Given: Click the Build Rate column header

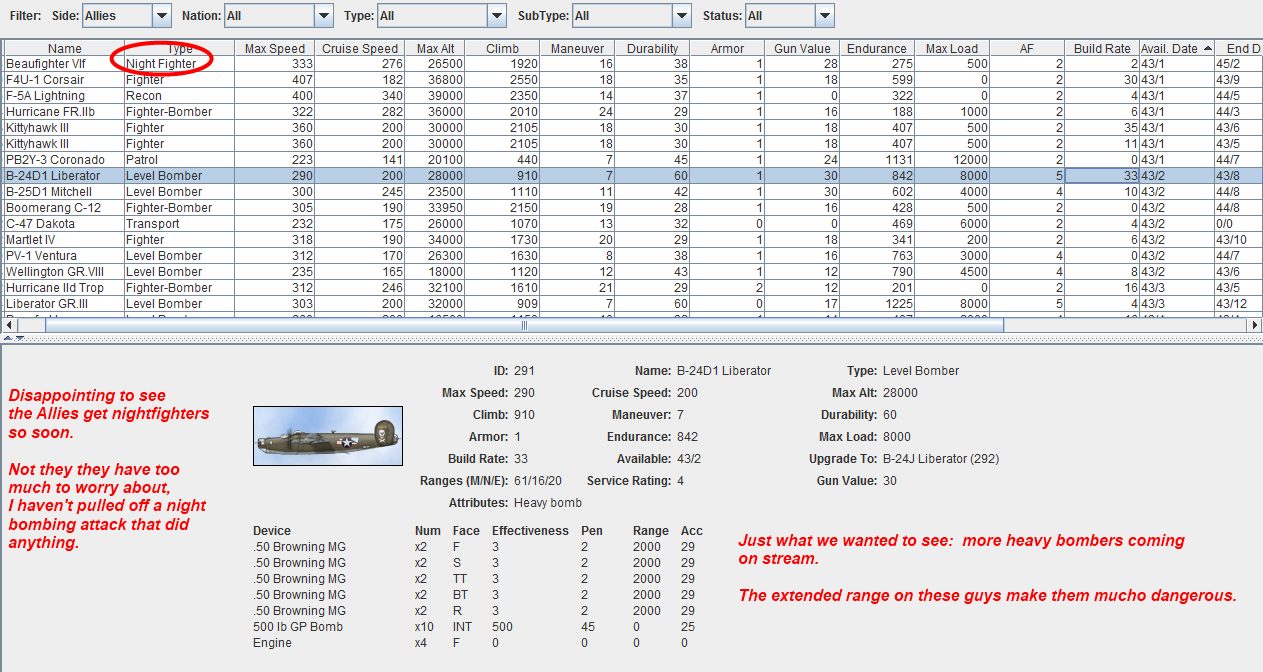Looking at the screenshot, I should click(1101, 48).
